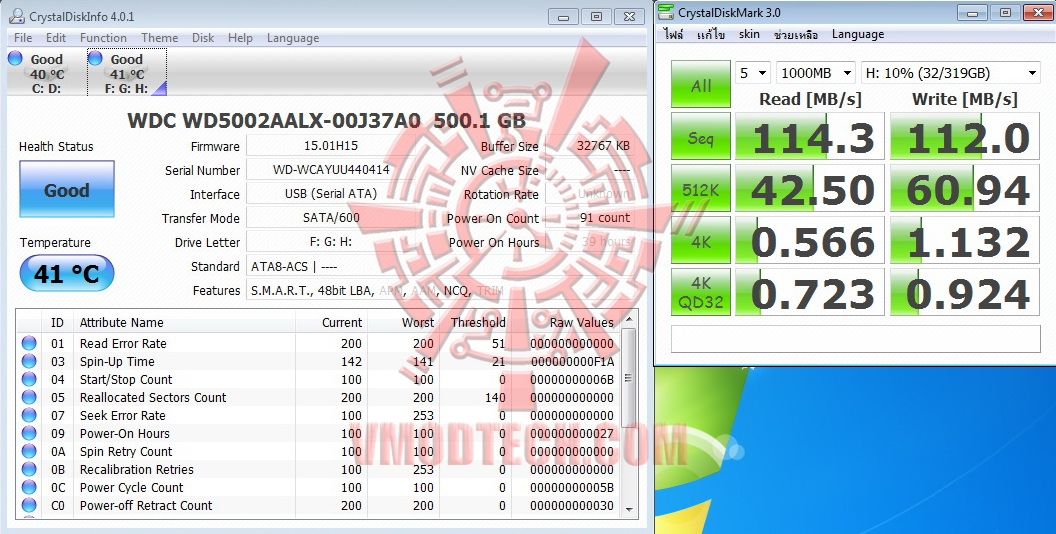The image size is (1056, 534).
Task: Click the 4K QD32 read result 0.723
Action: pos(810,292)
